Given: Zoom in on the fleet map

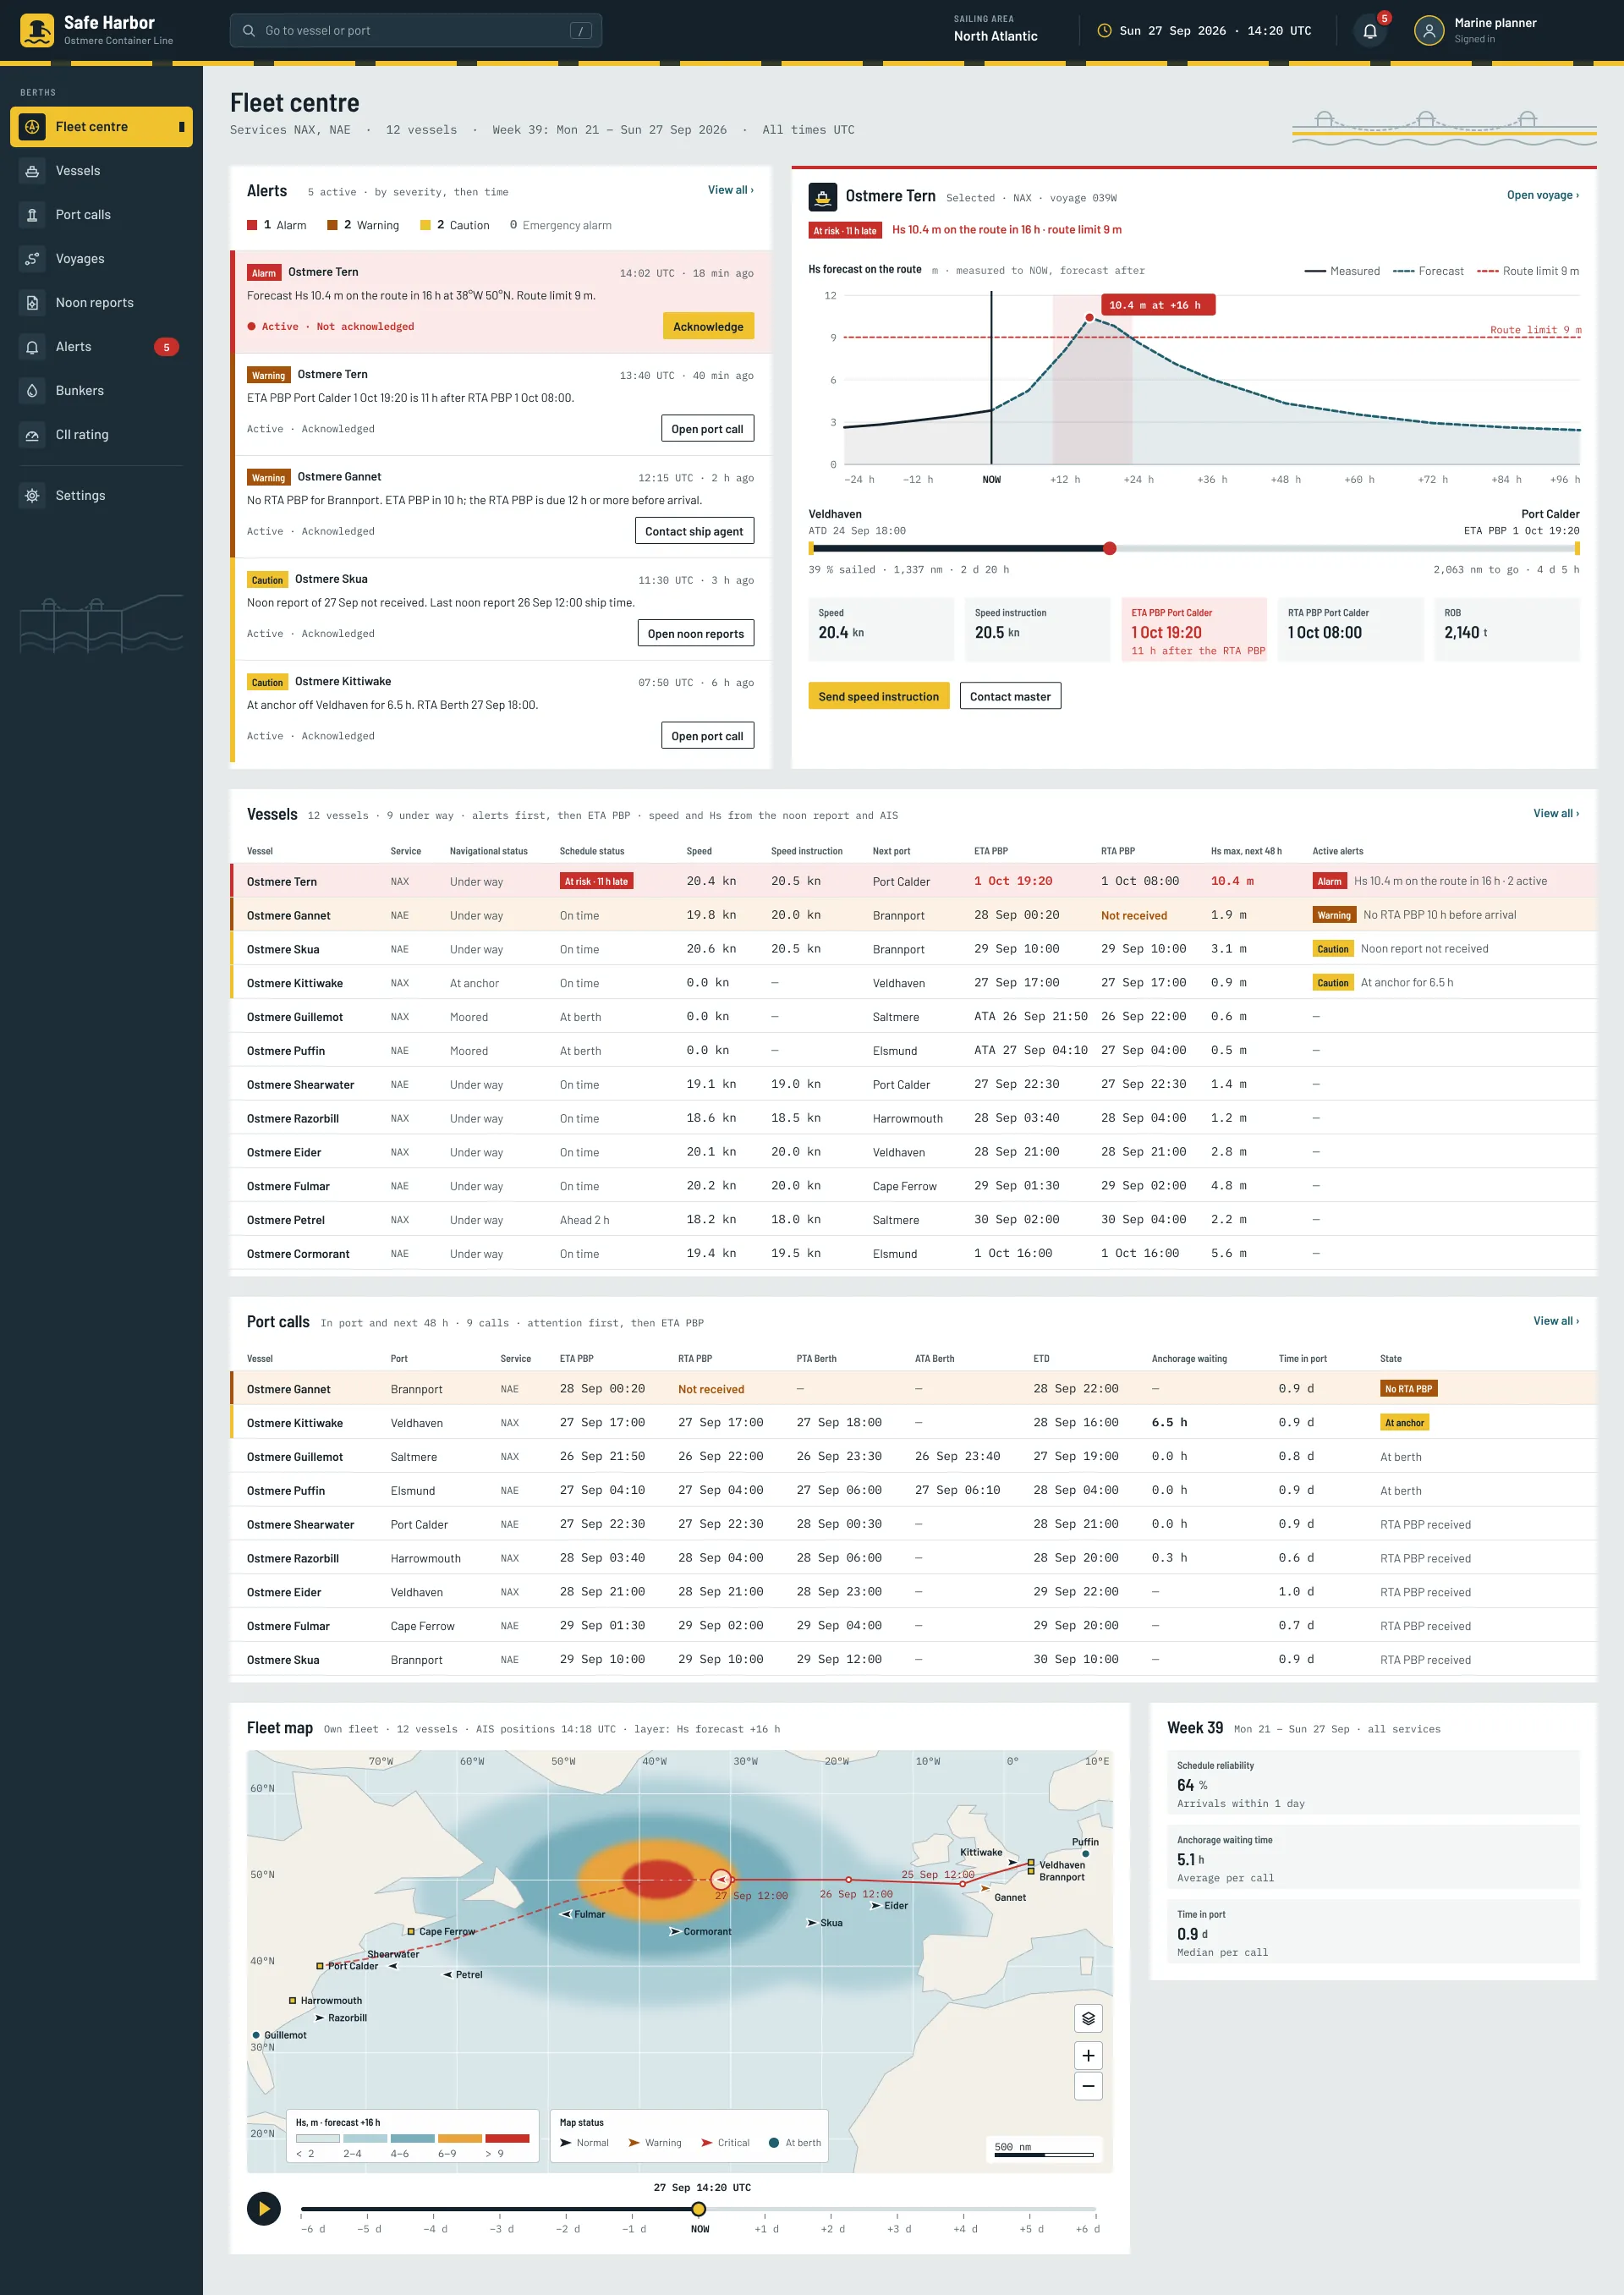Looking at the screenshot, I should point(1088,2055).
